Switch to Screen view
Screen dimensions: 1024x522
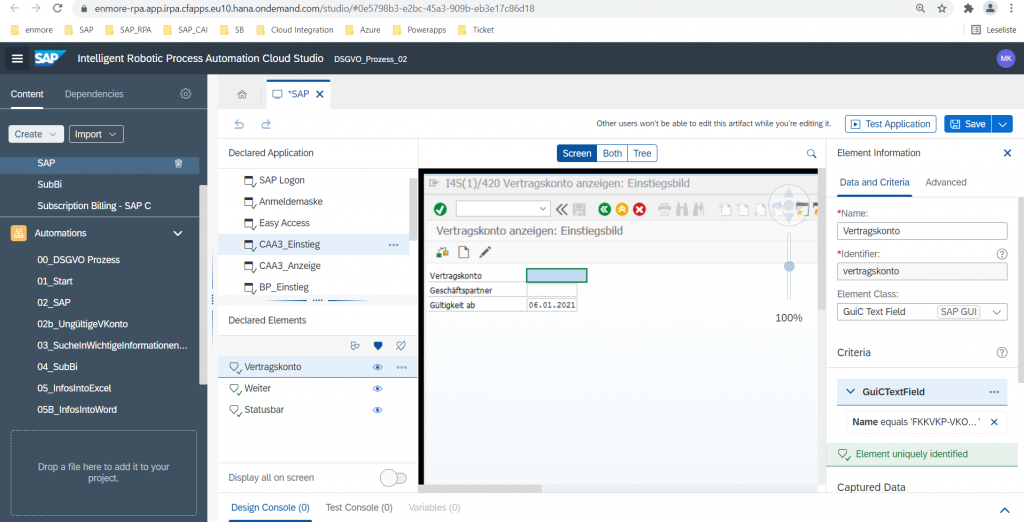point(577,154)
